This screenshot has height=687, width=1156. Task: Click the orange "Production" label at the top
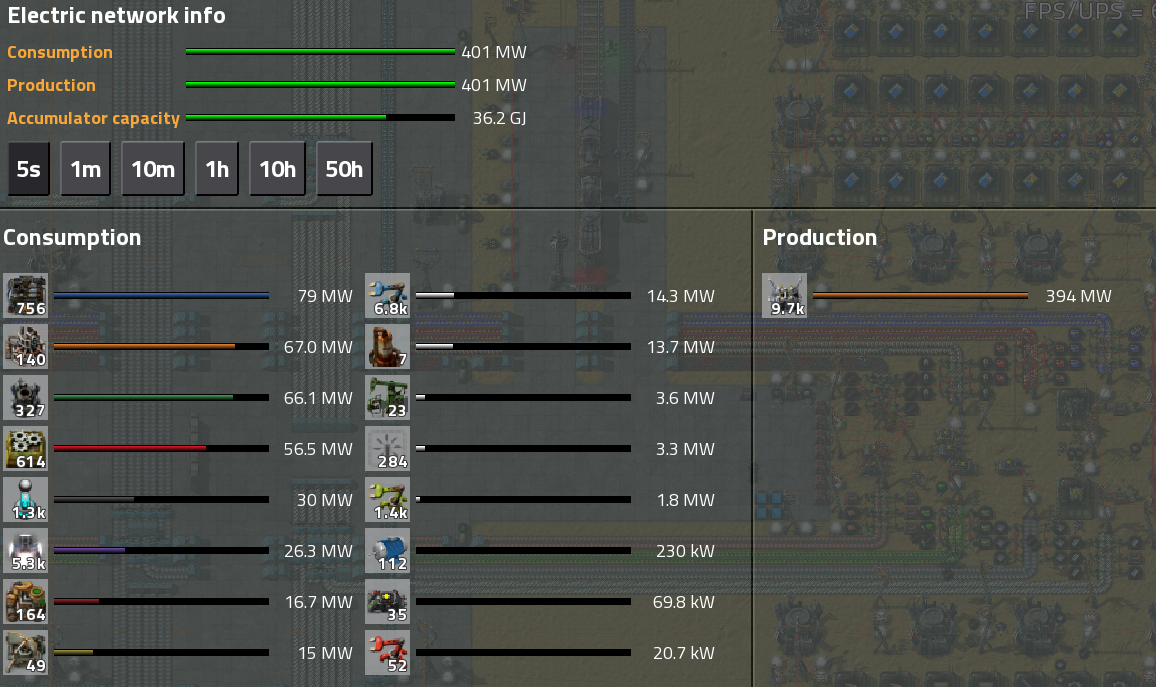pyautogui.click(x=52, y=86)
